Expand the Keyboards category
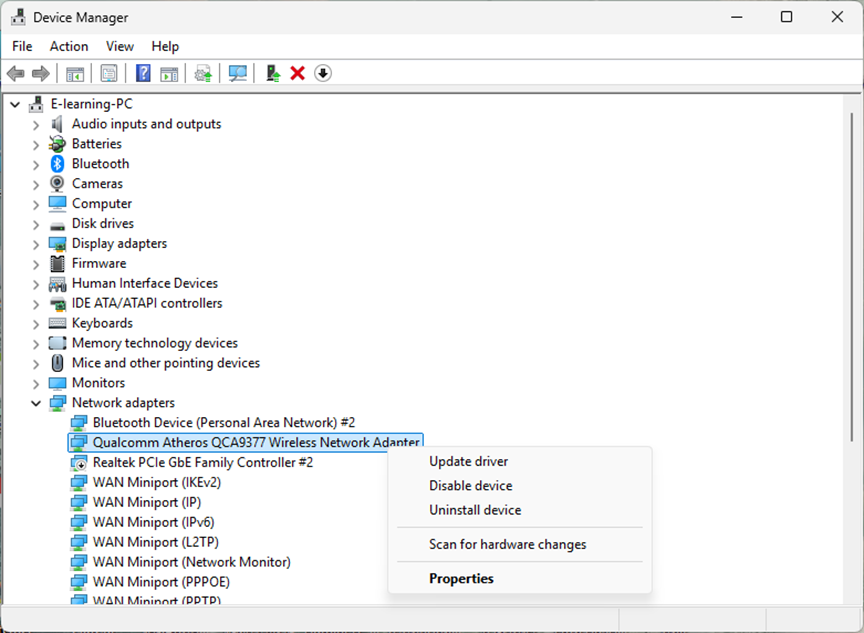Image resolution: width=864 pixels, height=633 pixels. pyautogui.click(x=36, y=323)
